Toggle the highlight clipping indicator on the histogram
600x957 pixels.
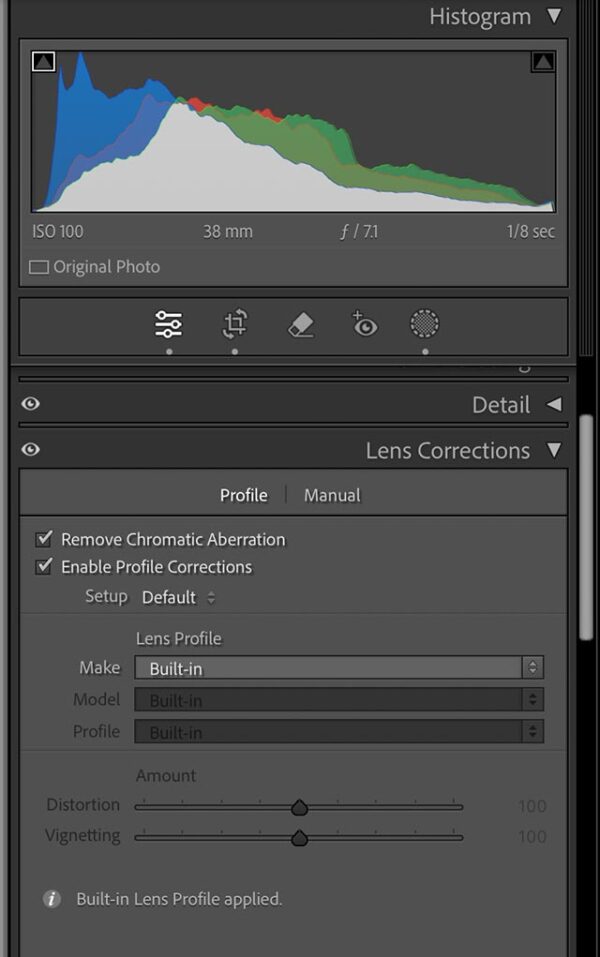coord(541,63)
